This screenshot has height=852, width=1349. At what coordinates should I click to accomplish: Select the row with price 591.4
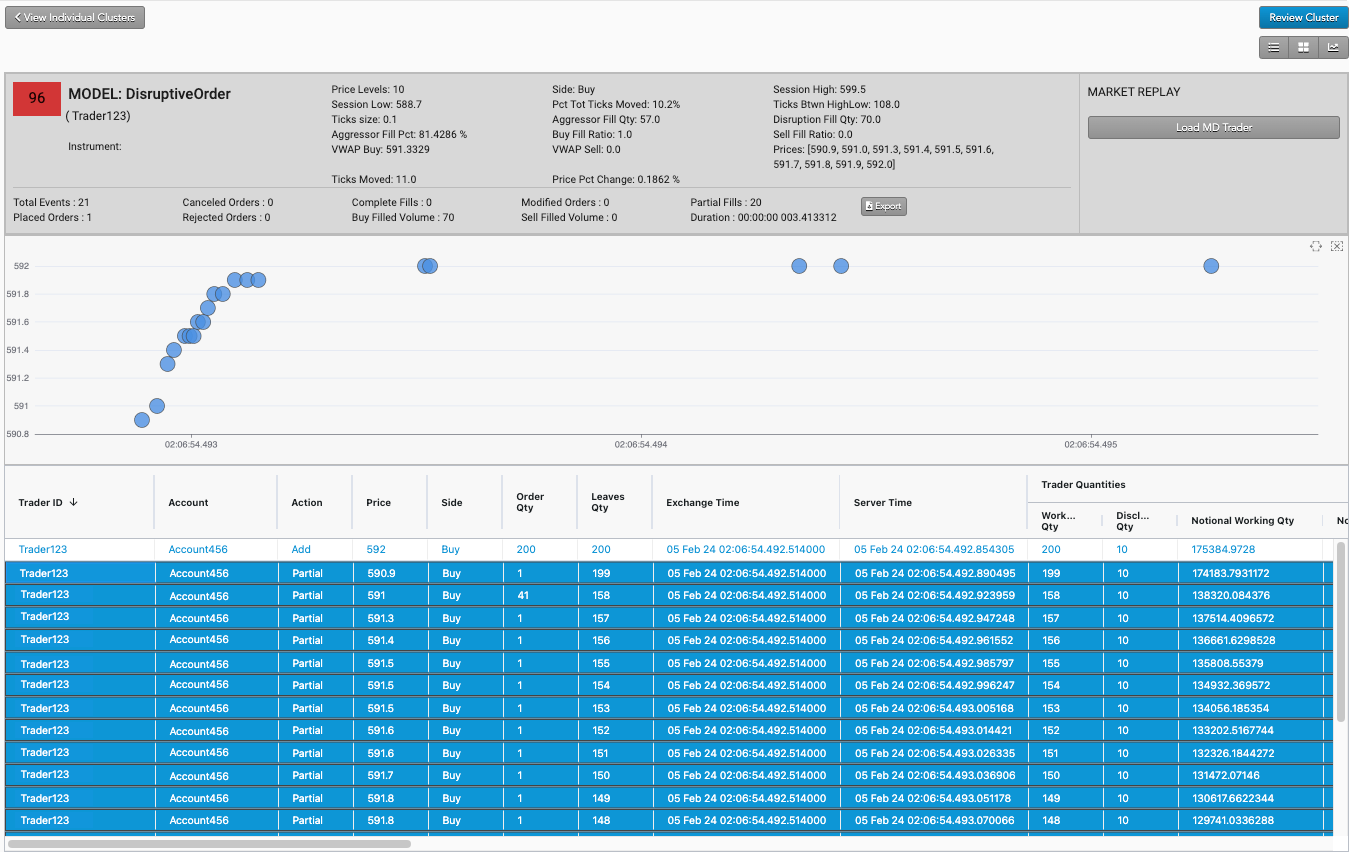(670, 640)
